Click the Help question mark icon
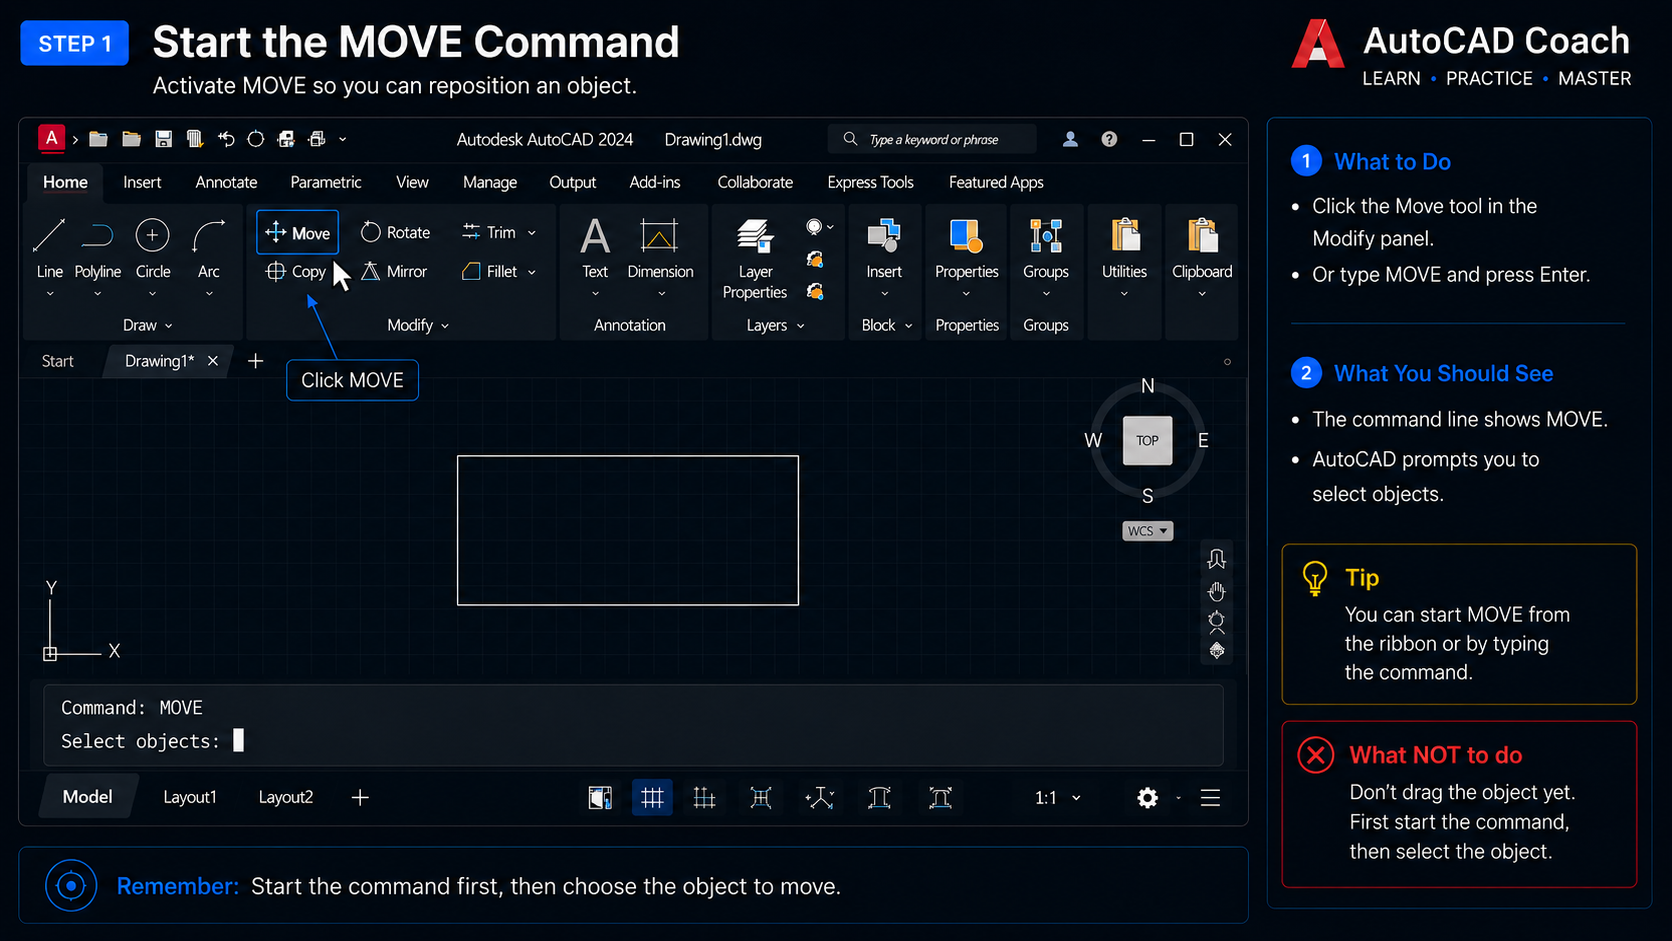Image resolution: width=1672 pixels, height=941 pixels. (x=1109, y=139)
